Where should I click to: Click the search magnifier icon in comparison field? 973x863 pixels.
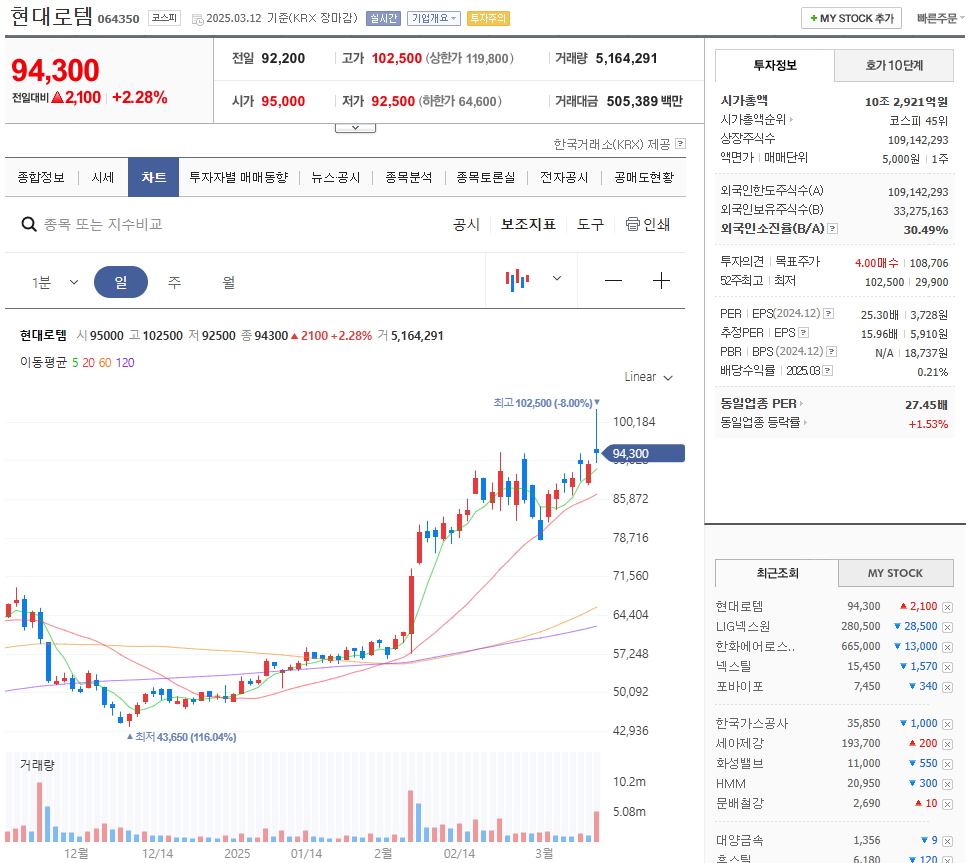29,224
